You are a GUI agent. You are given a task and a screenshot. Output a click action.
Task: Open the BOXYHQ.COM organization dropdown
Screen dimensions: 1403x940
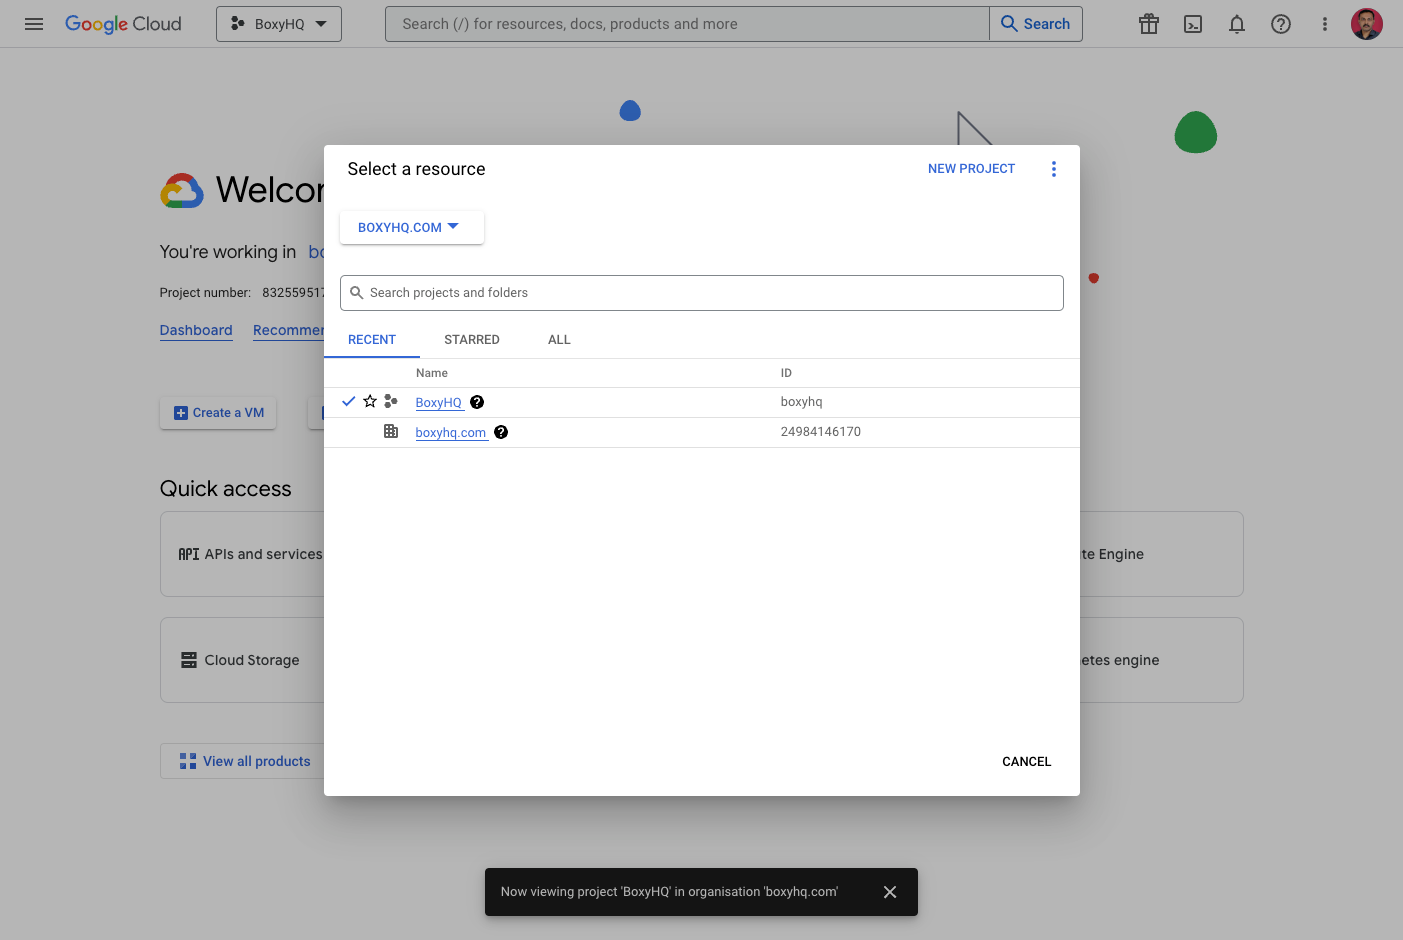coord(411,227)
